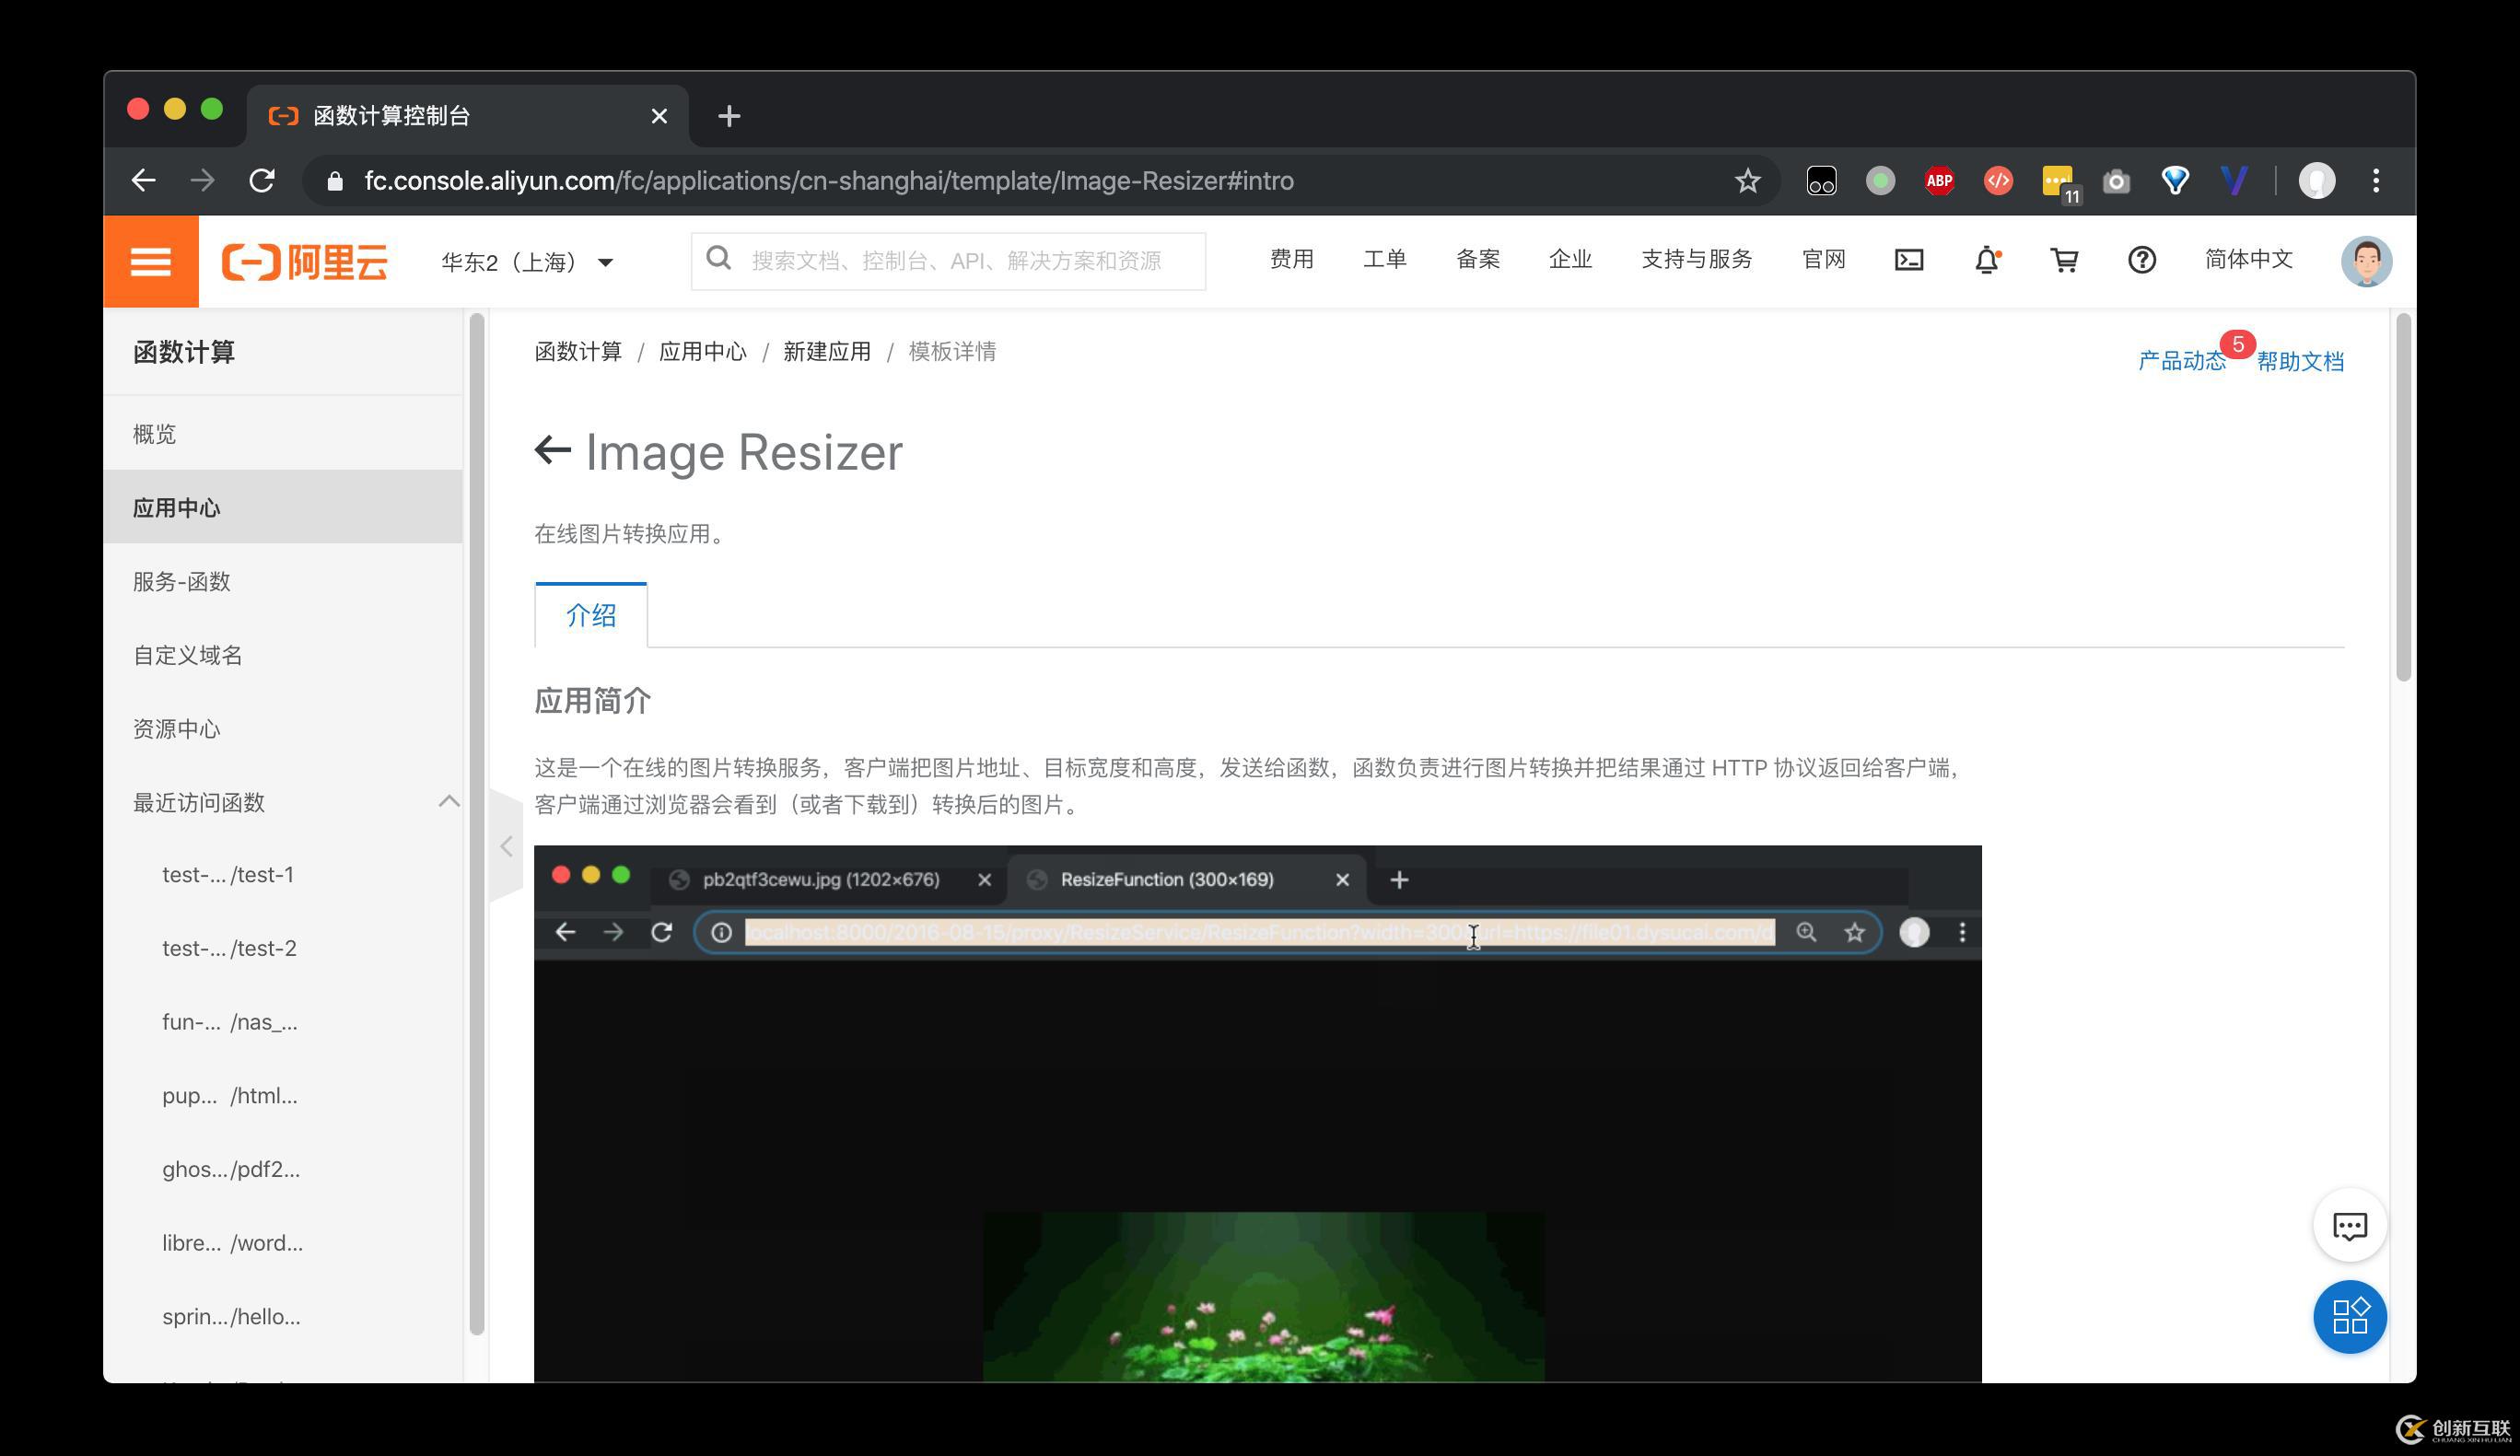The image size is (2520, 1456).
Task: Open 概览 in the sidebar
Action: click(x=283, y=434)
